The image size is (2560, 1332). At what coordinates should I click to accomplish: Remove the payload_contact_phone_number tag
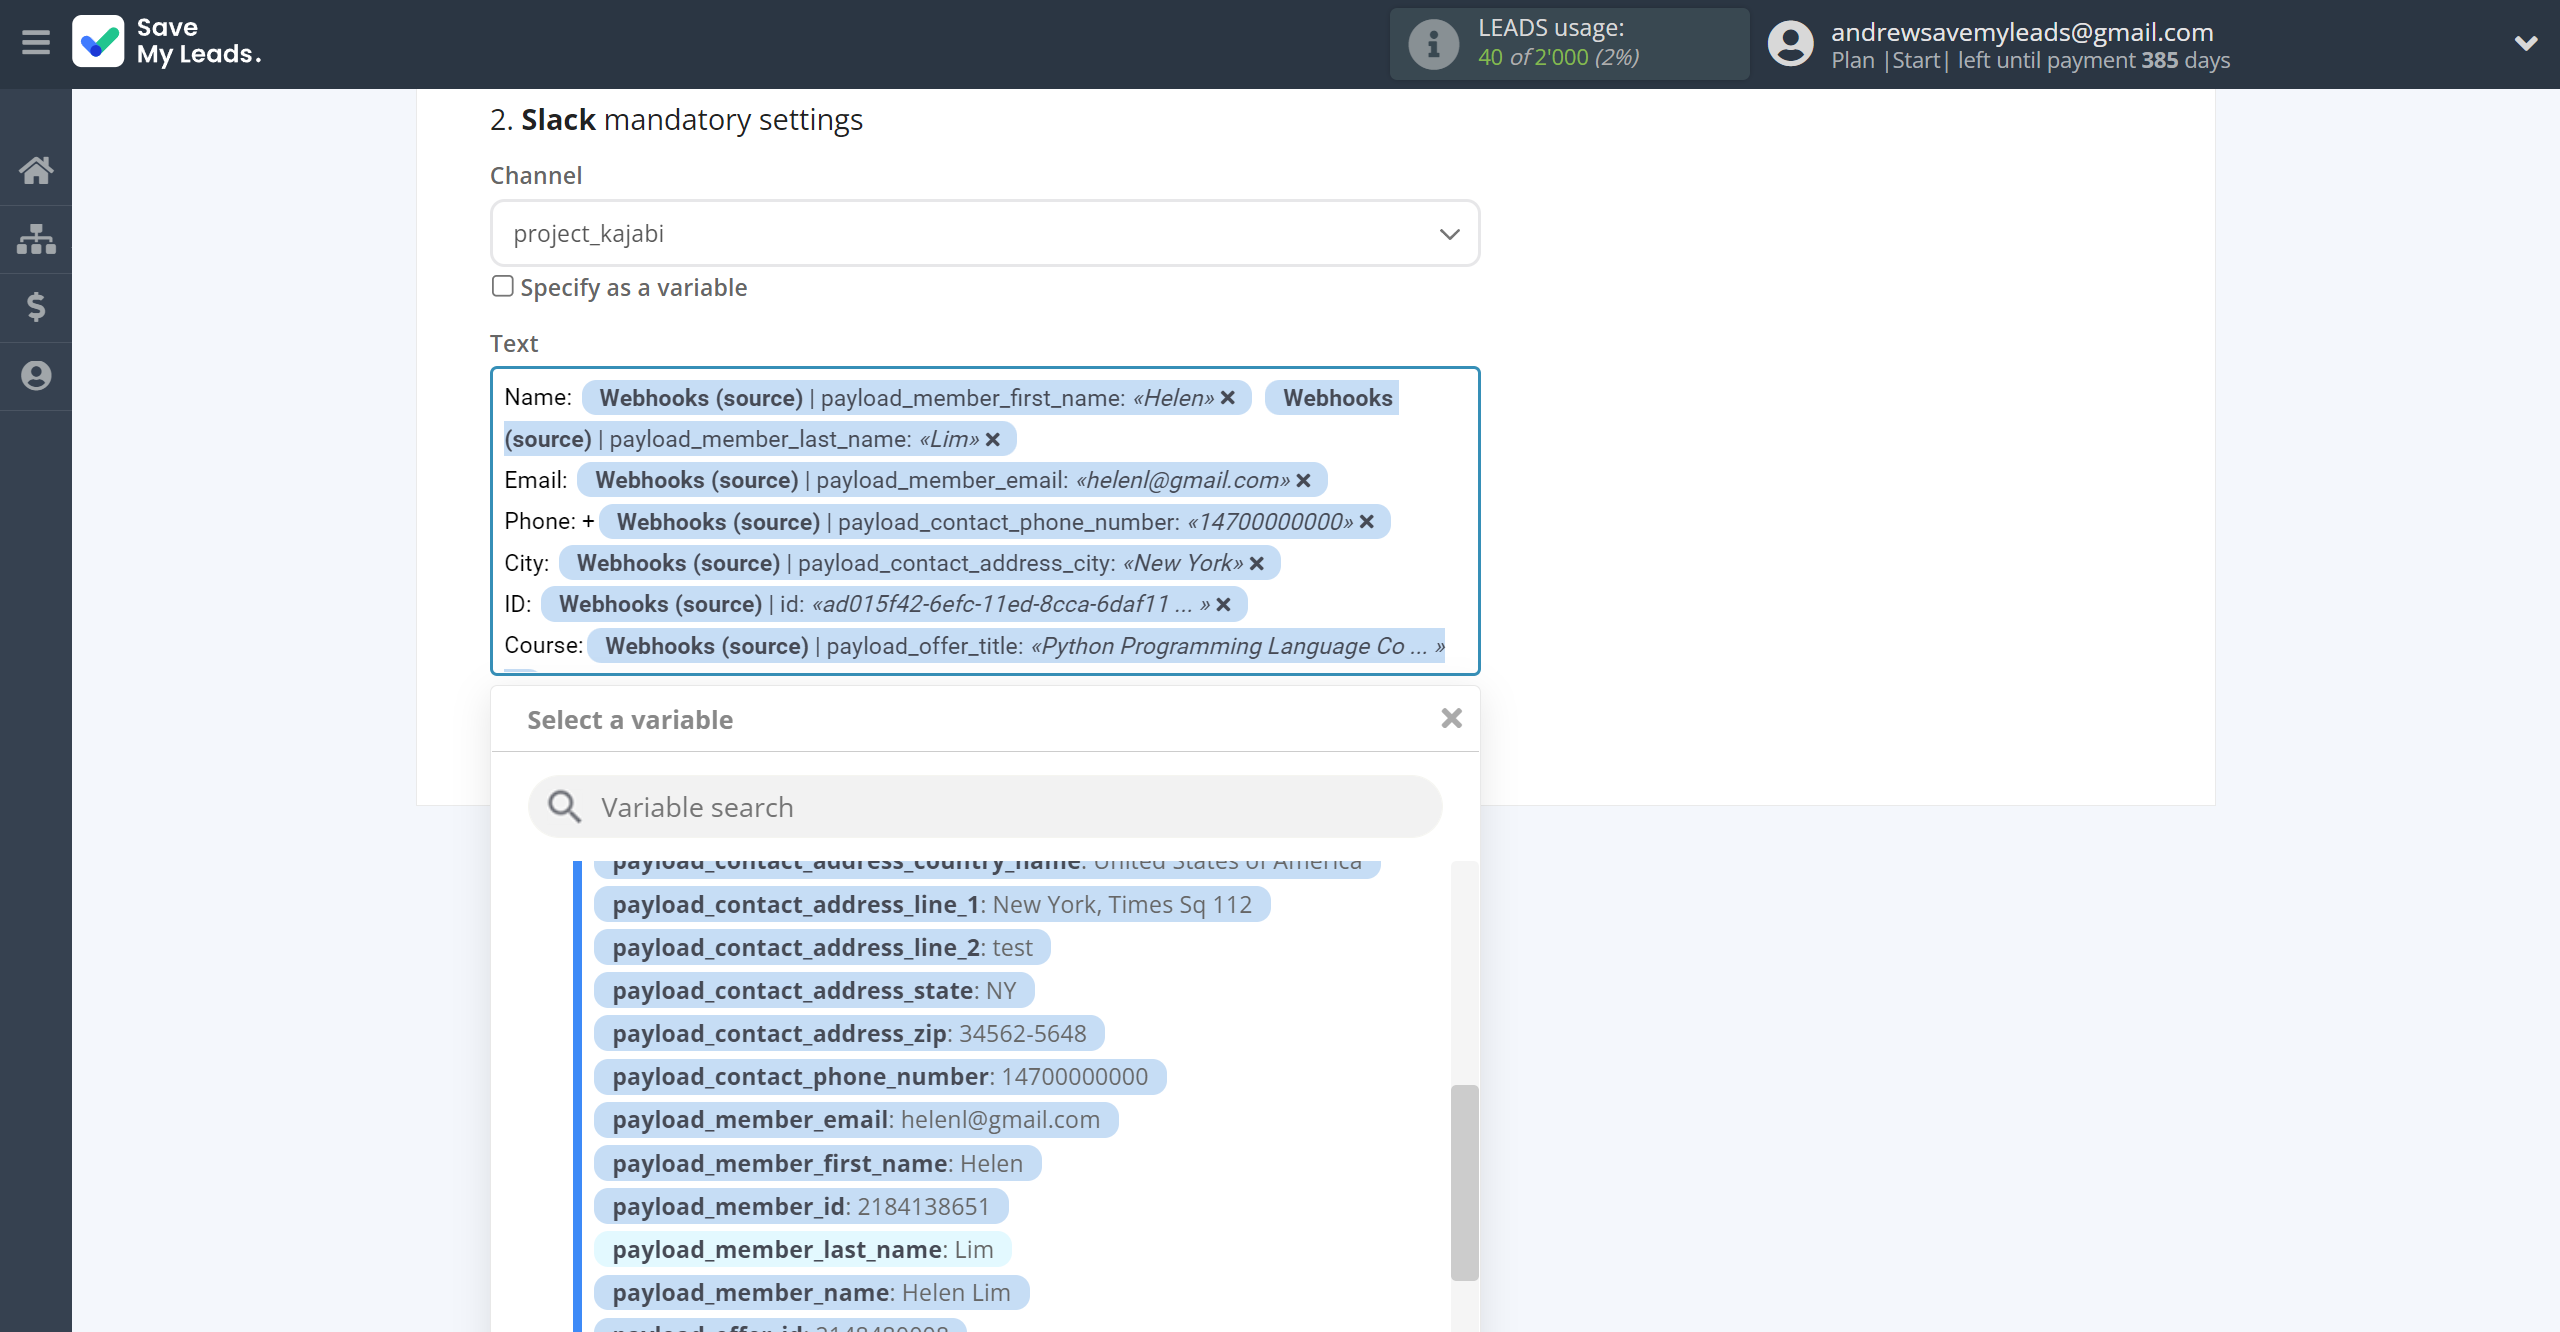point(1367,522)
